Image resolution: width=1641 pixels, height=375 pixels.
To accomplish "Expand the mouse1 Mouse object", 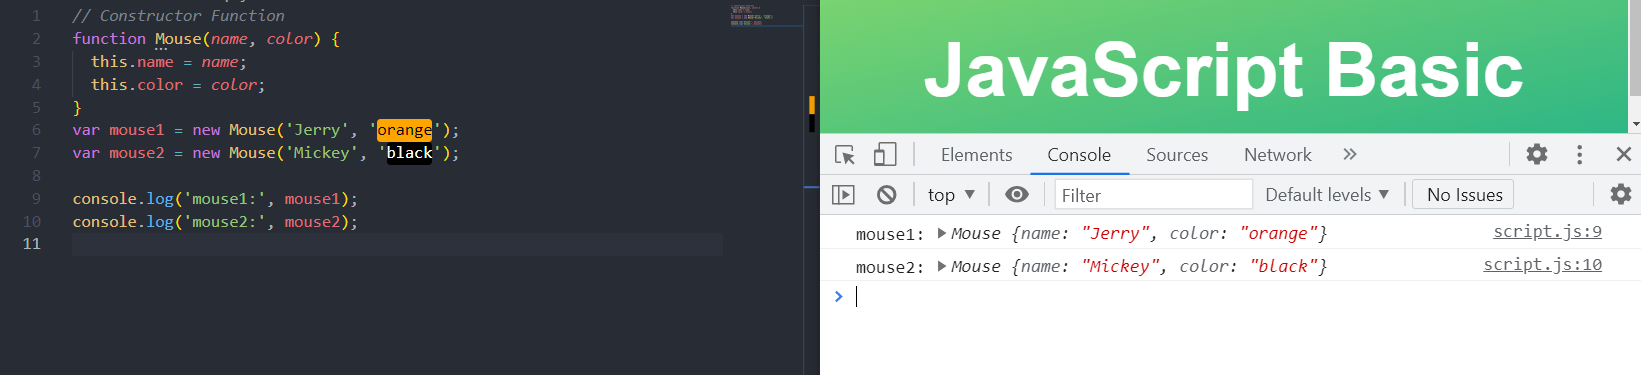I will point(942,233).
